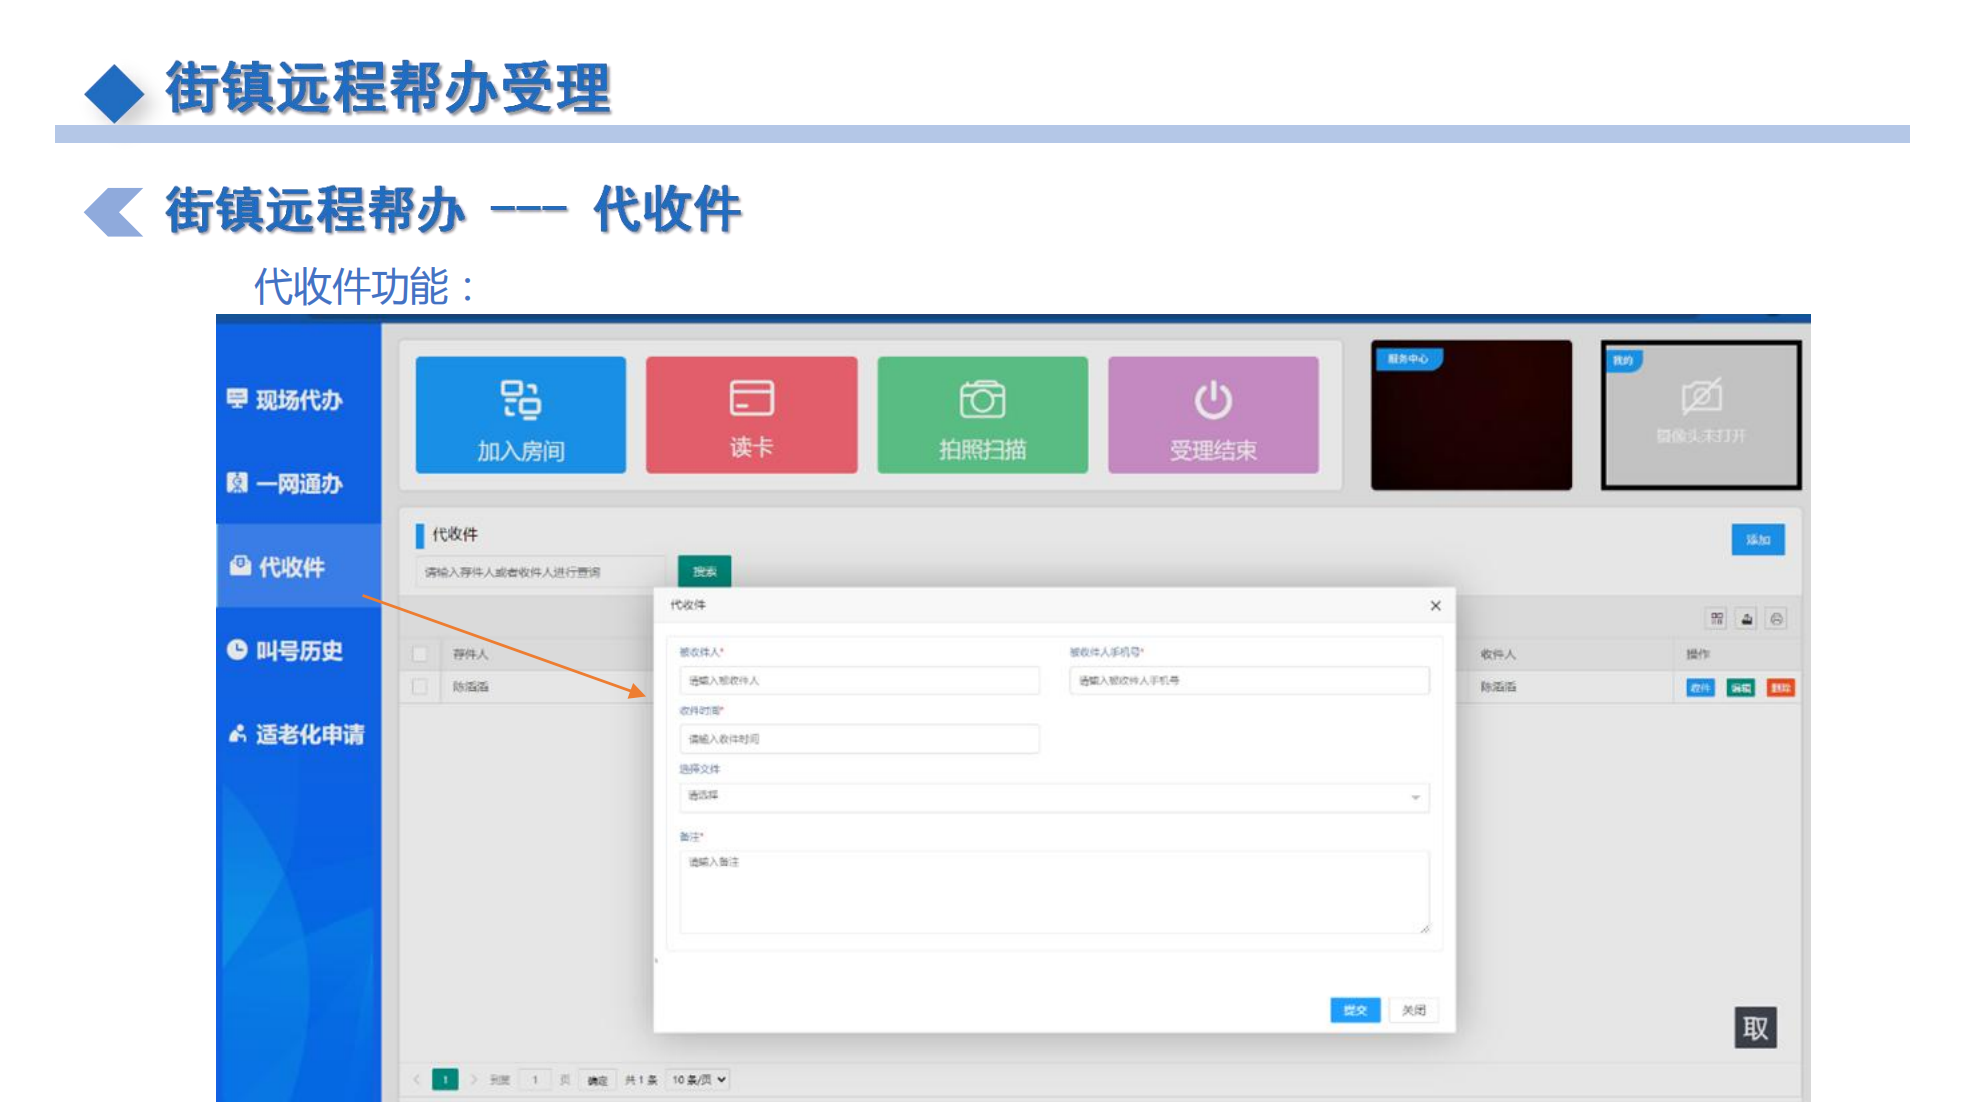This screenshot has width=1968, height=1102.
Task: Click the export icon above table
Action: point(1746,619)
